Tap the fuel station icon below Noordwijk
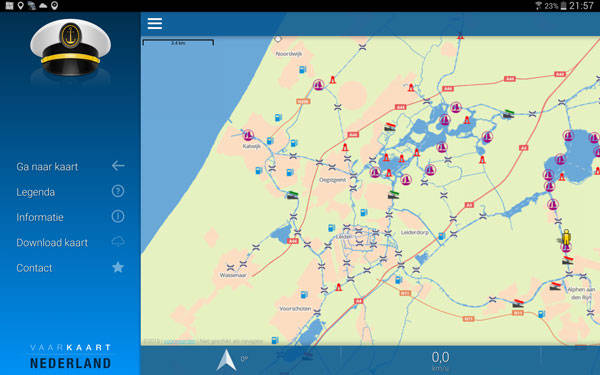 [x=302, y=70]
